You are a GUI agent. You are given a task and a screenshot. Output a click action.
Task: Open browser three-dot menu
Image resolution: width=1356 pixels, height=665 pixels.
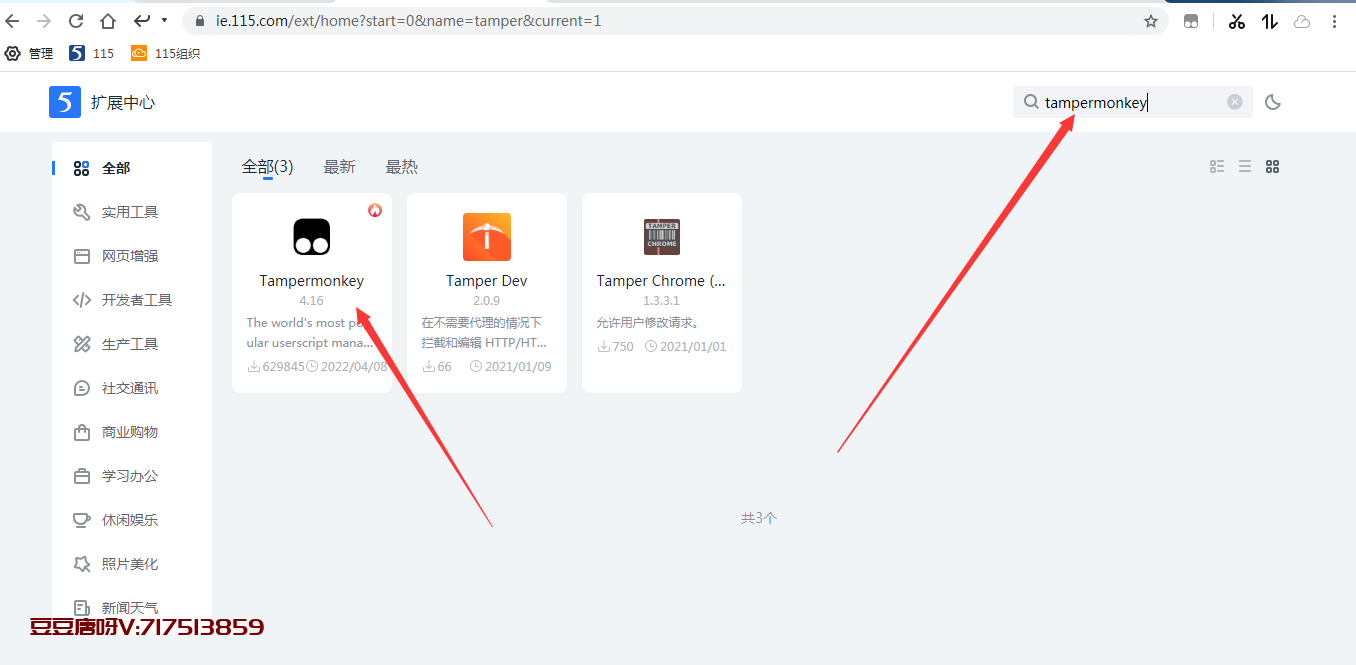[1335, 21]
